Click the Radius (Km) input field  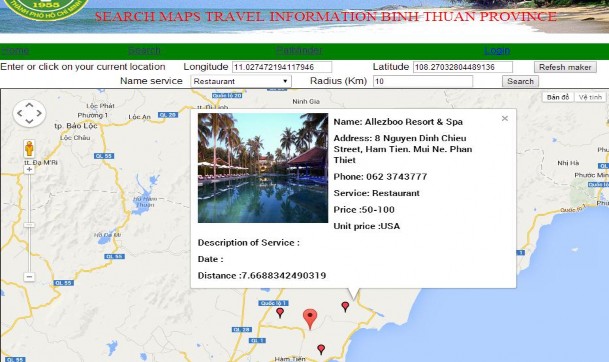423,81
